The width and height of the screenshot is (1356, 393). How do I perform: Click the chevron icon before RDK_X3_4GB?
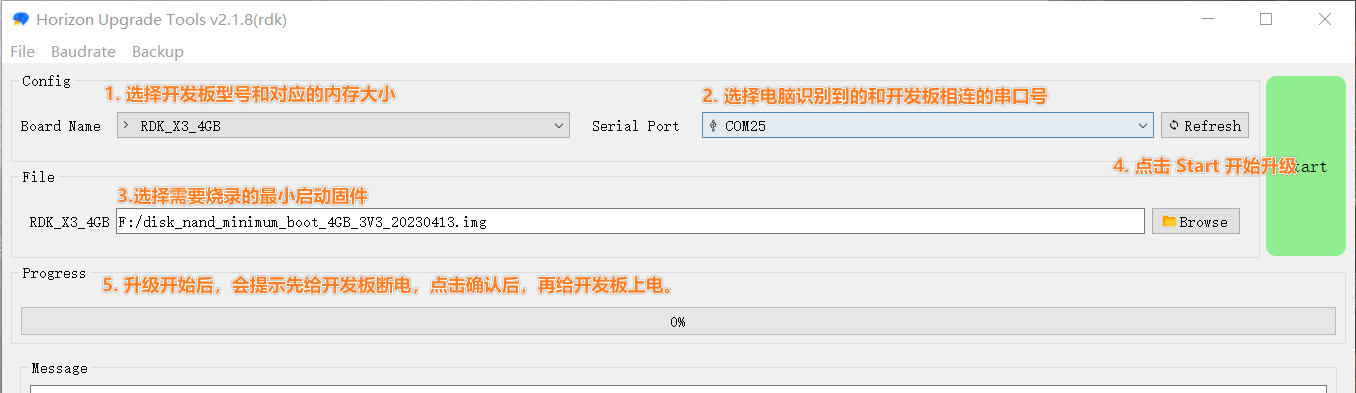pos(126,126)
